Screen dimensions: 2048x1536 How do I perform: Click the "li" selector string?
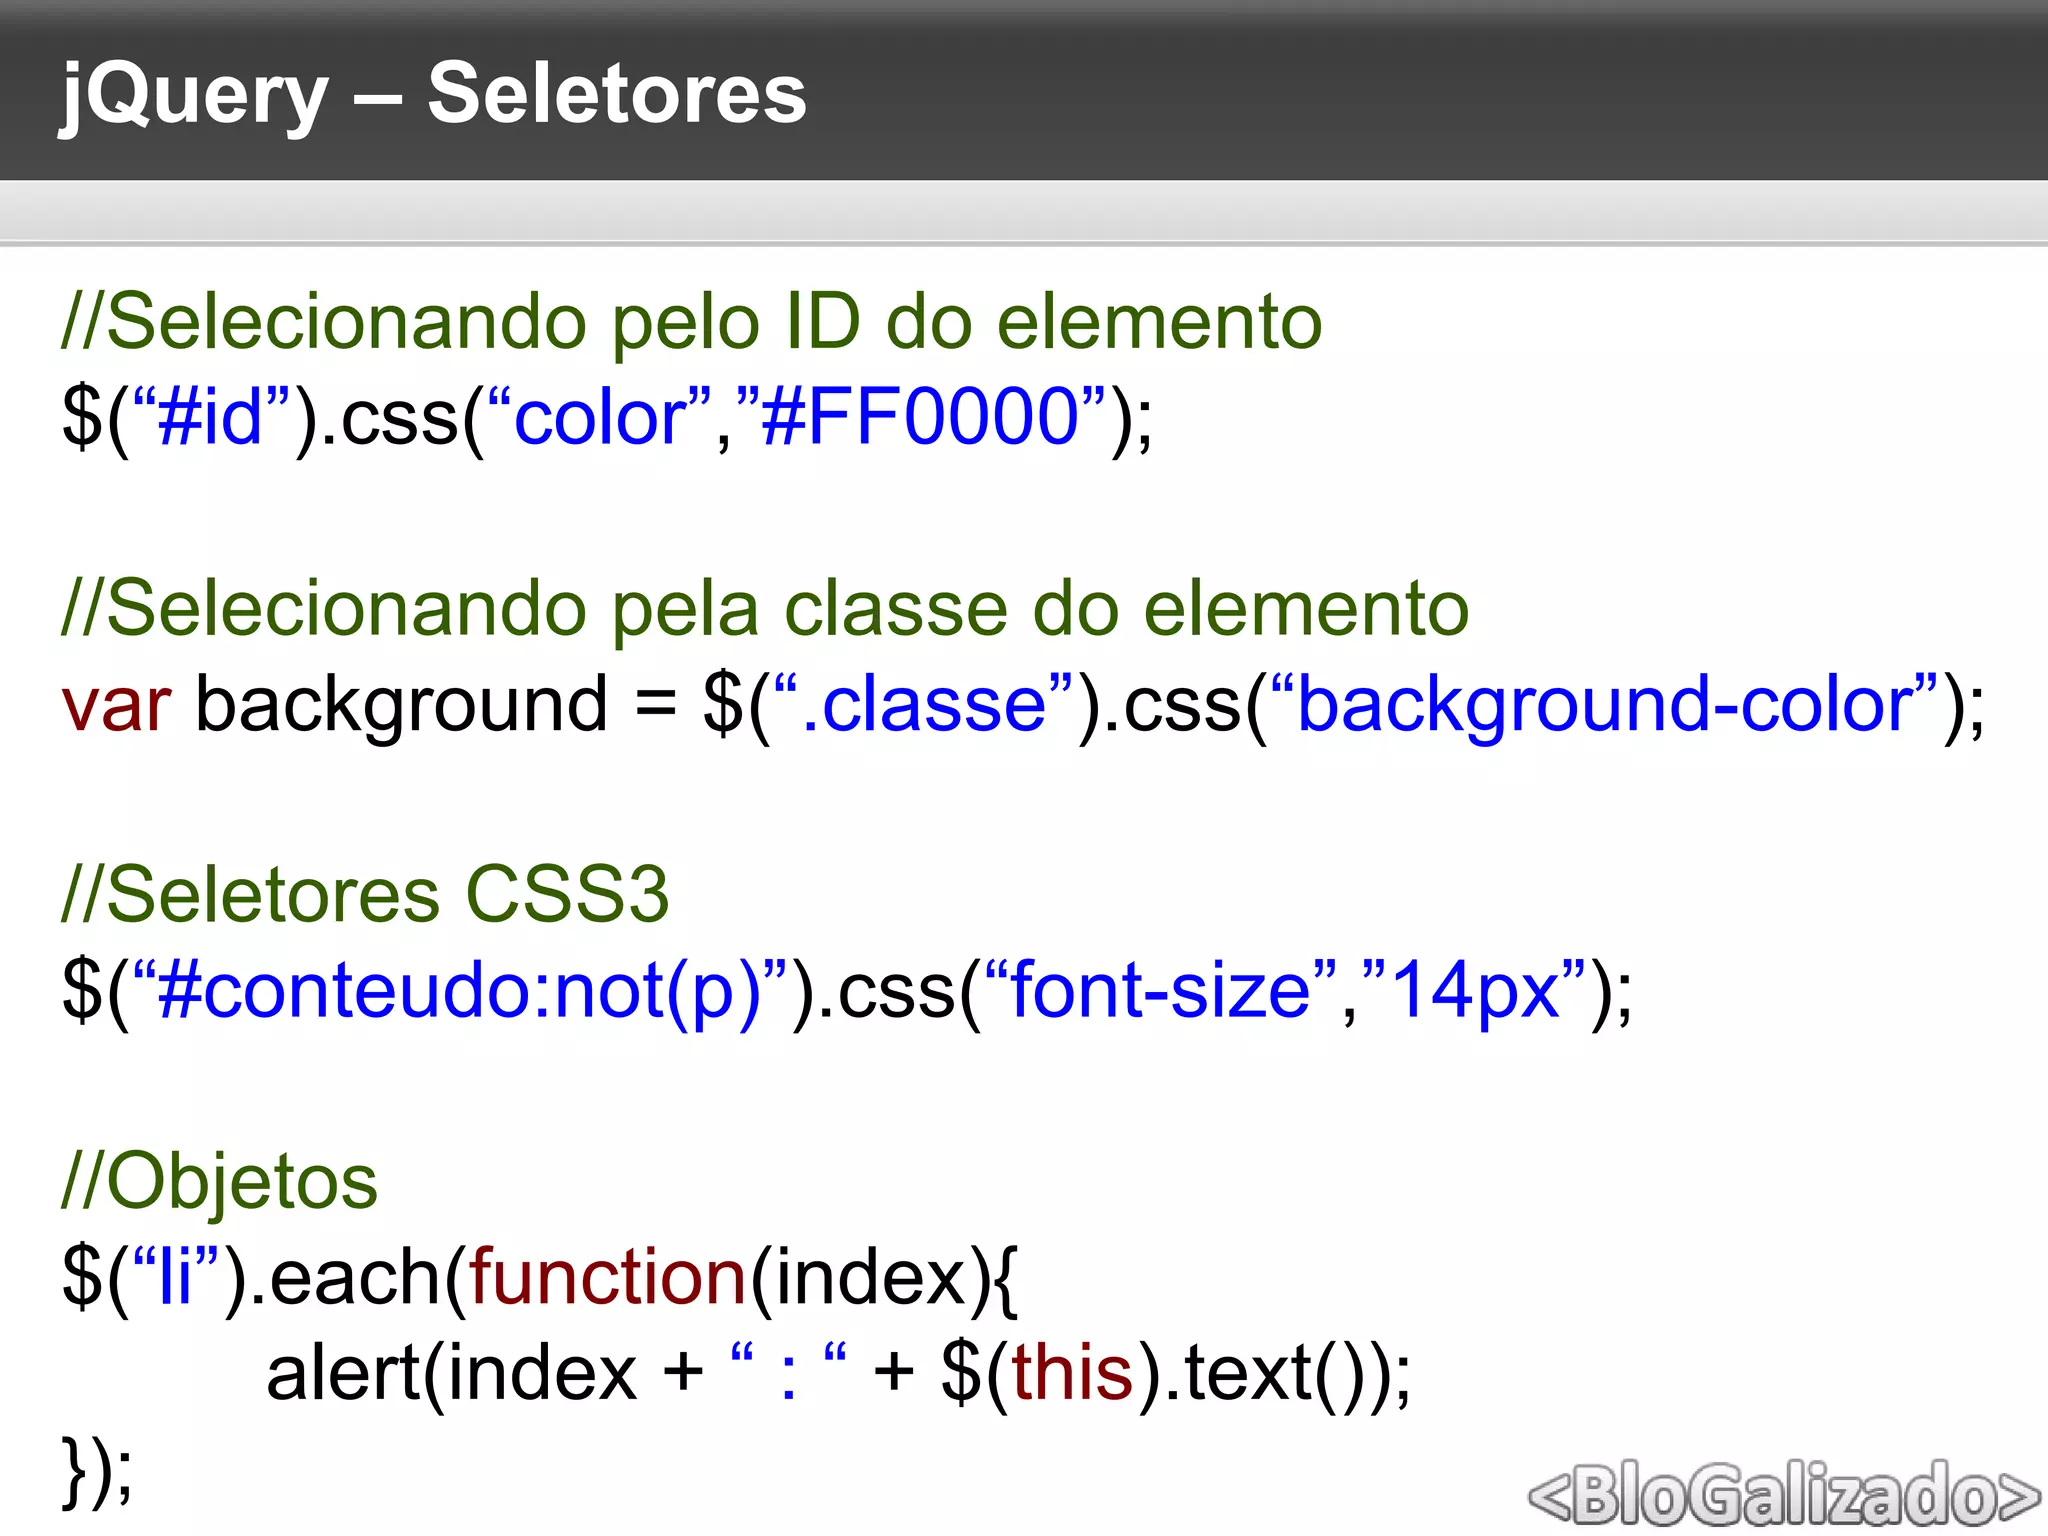click(x=175, y=1278)
